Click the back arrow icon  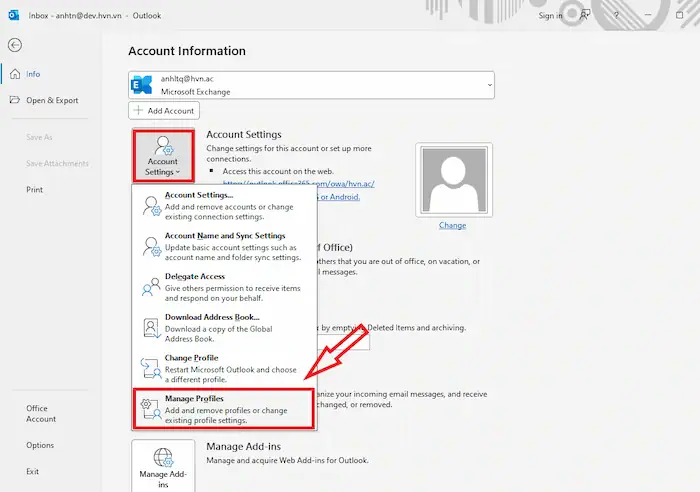[15, 45]
